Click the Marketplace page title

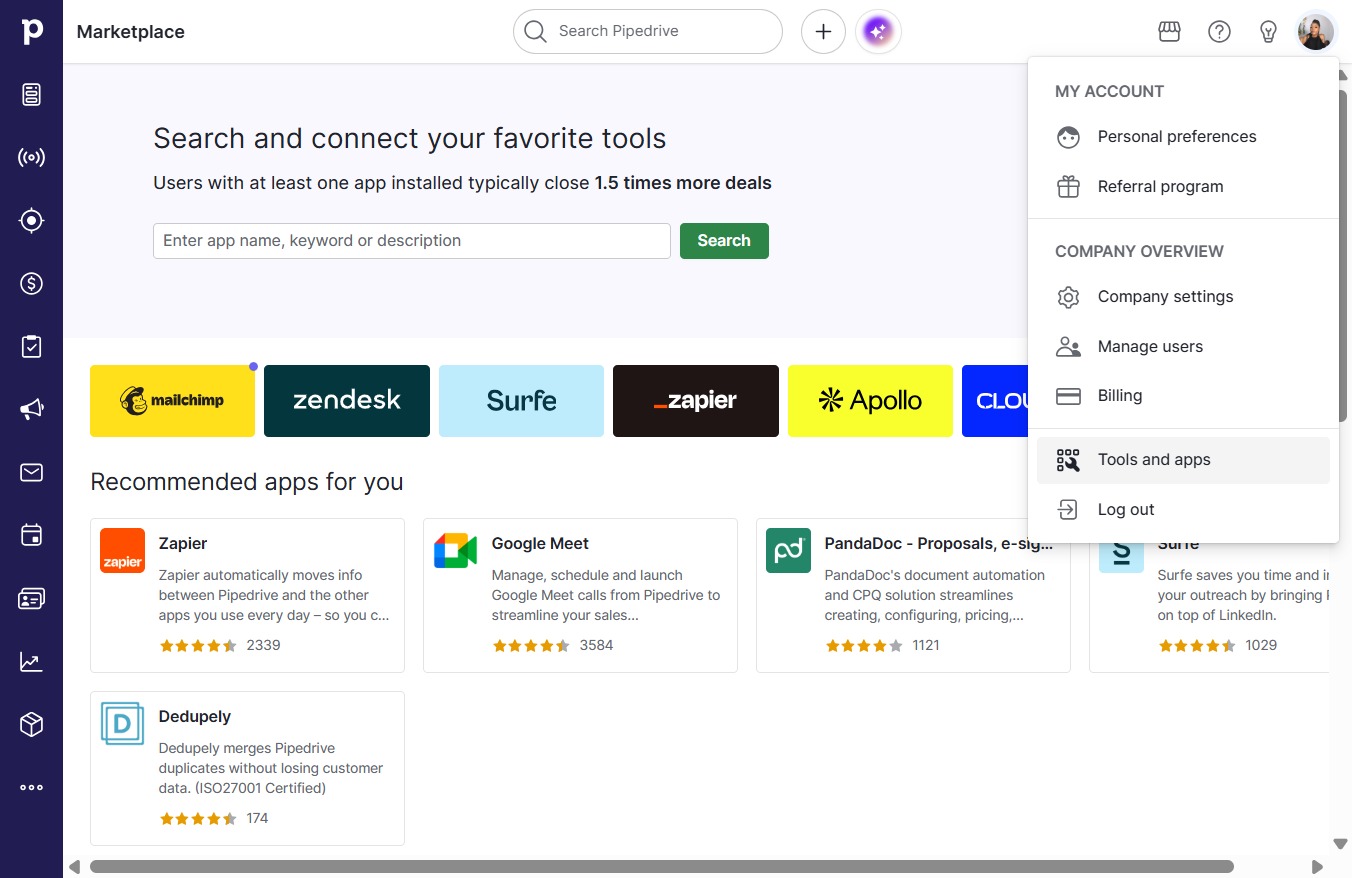131,32
